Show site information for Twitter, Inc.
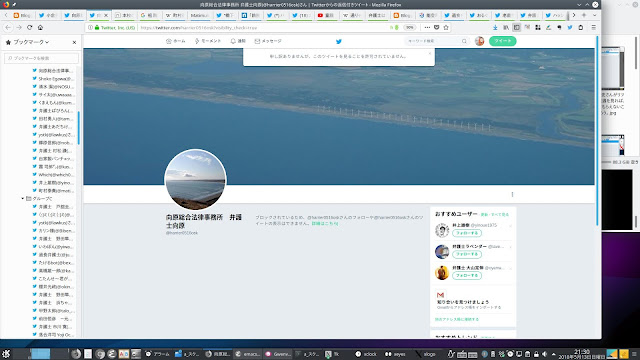This screenshot has height=360, width=640. click(x=111, y=28)
